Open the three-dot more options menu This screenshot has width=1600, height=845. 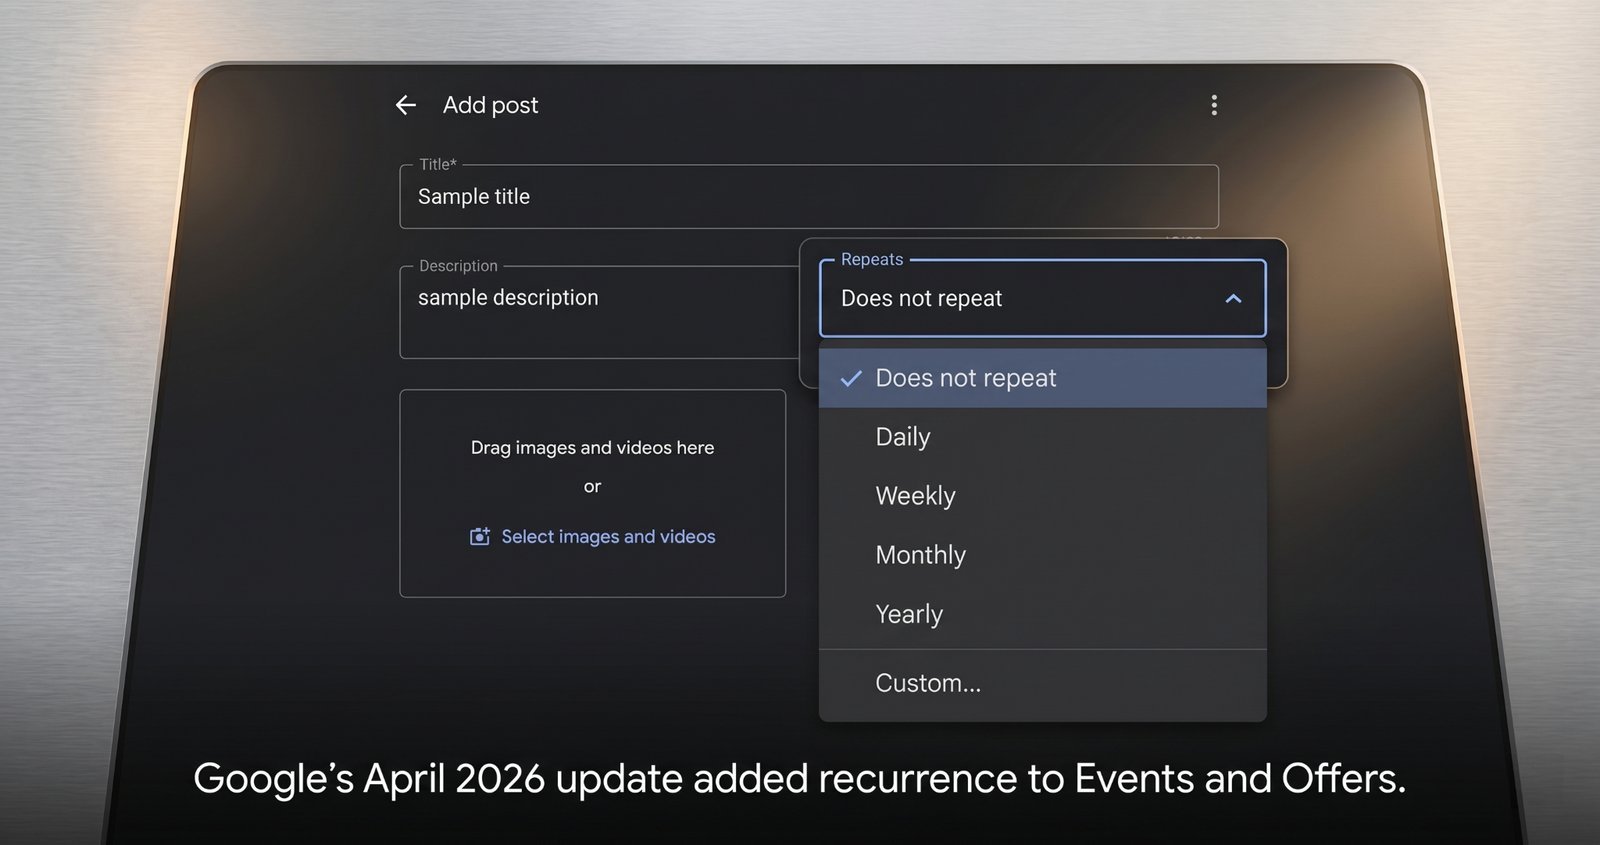point(1214,105)
